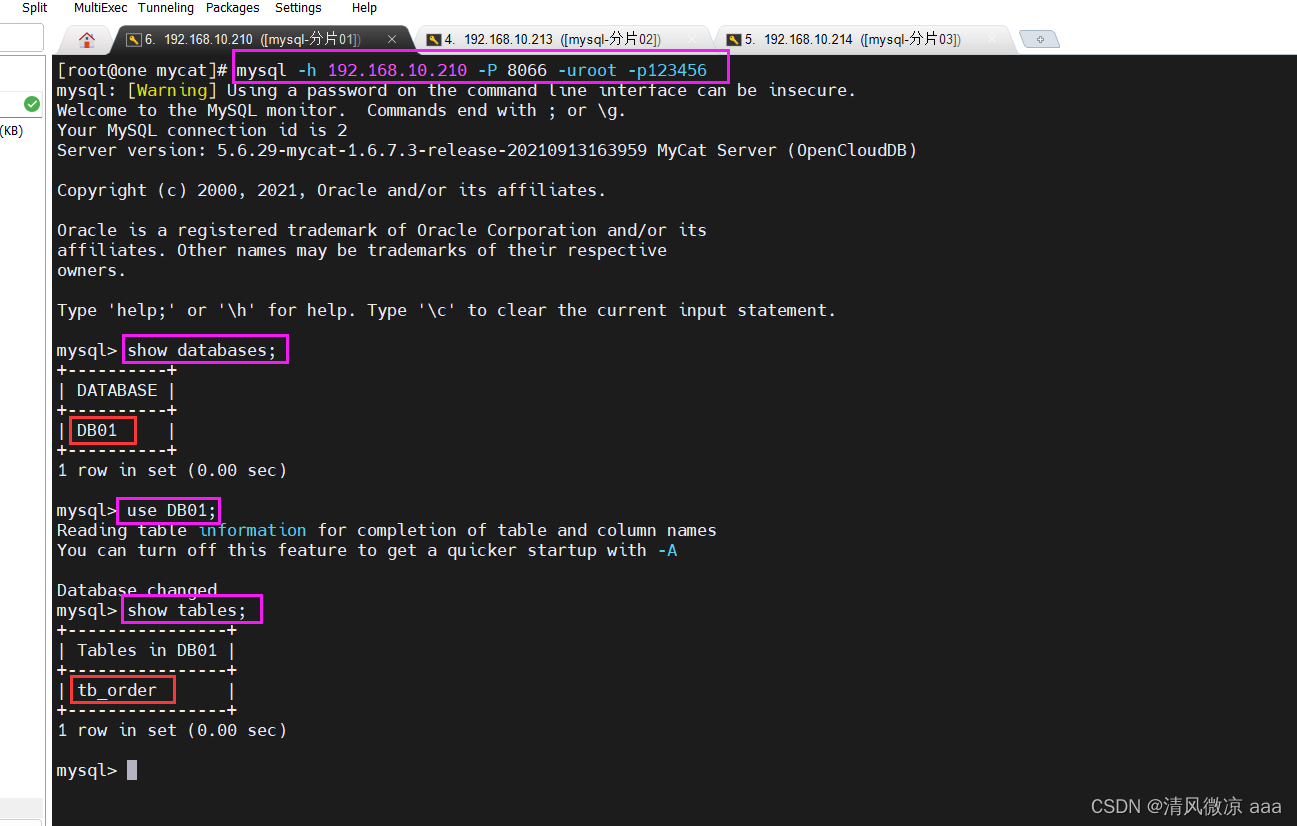Click the '-p123456' password argument
The width and height of the screenshot is (1297, 826).
667,70
